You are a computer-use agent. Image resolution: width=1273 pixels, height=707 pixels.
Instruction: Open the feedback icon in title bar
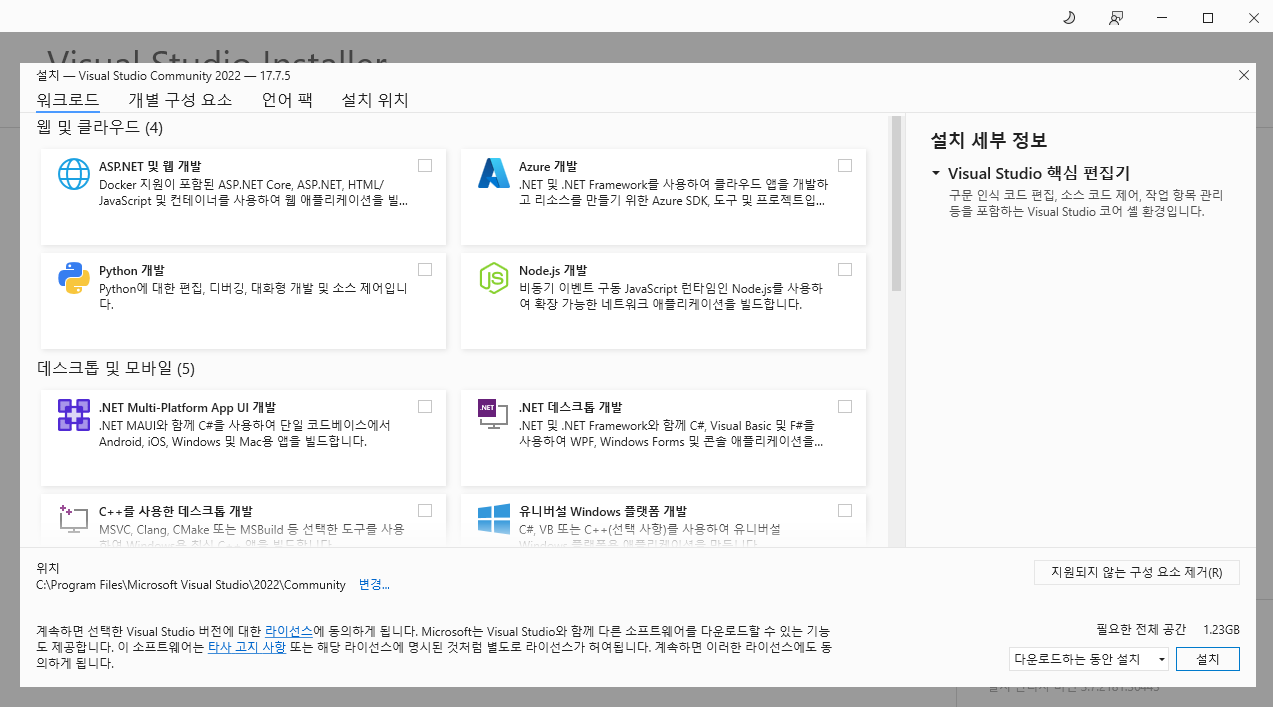tap(1115, 18)
